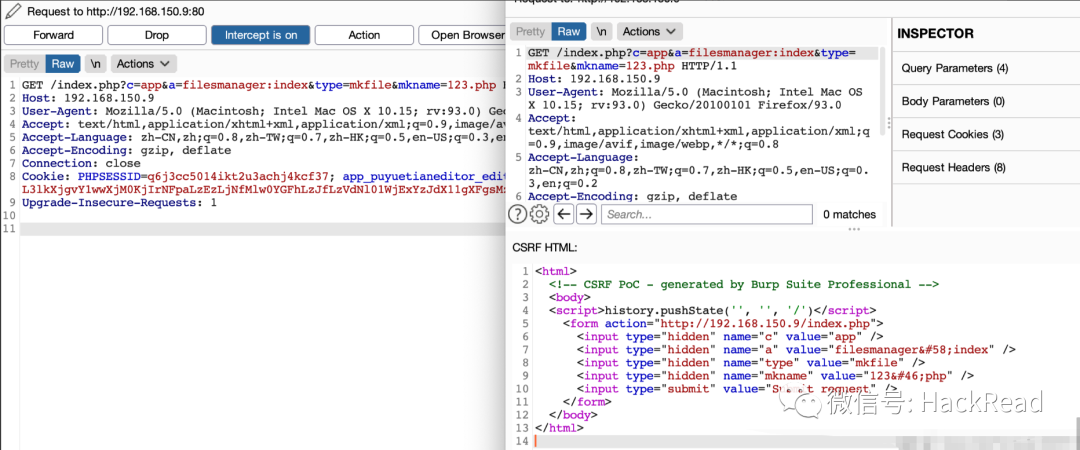Click the pencil edit icon beside Request title

[x=12, y=11]
